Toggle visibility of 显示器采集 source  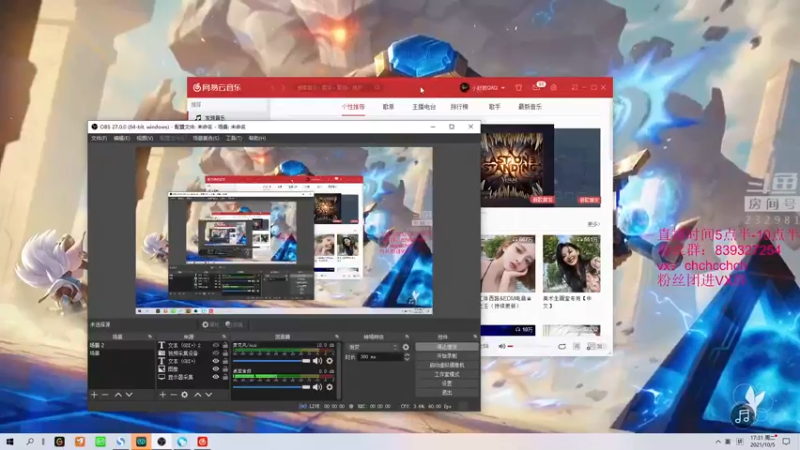[x=215, y=377]
